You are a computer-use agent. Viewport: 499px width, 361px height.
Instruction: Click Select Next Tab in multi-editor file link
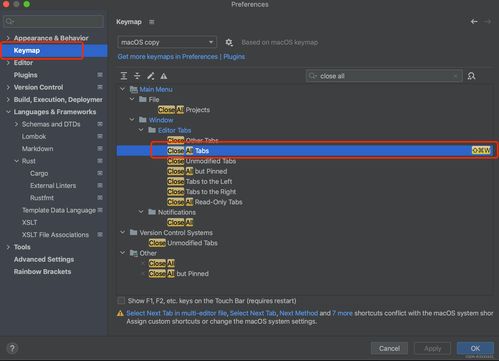177,313
